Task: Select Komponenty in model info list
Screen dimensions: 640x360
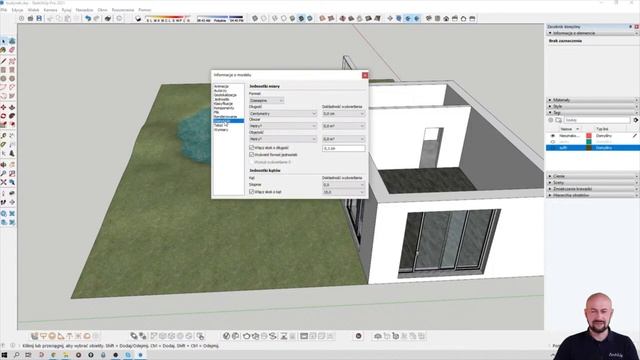Action: (224, 108)
